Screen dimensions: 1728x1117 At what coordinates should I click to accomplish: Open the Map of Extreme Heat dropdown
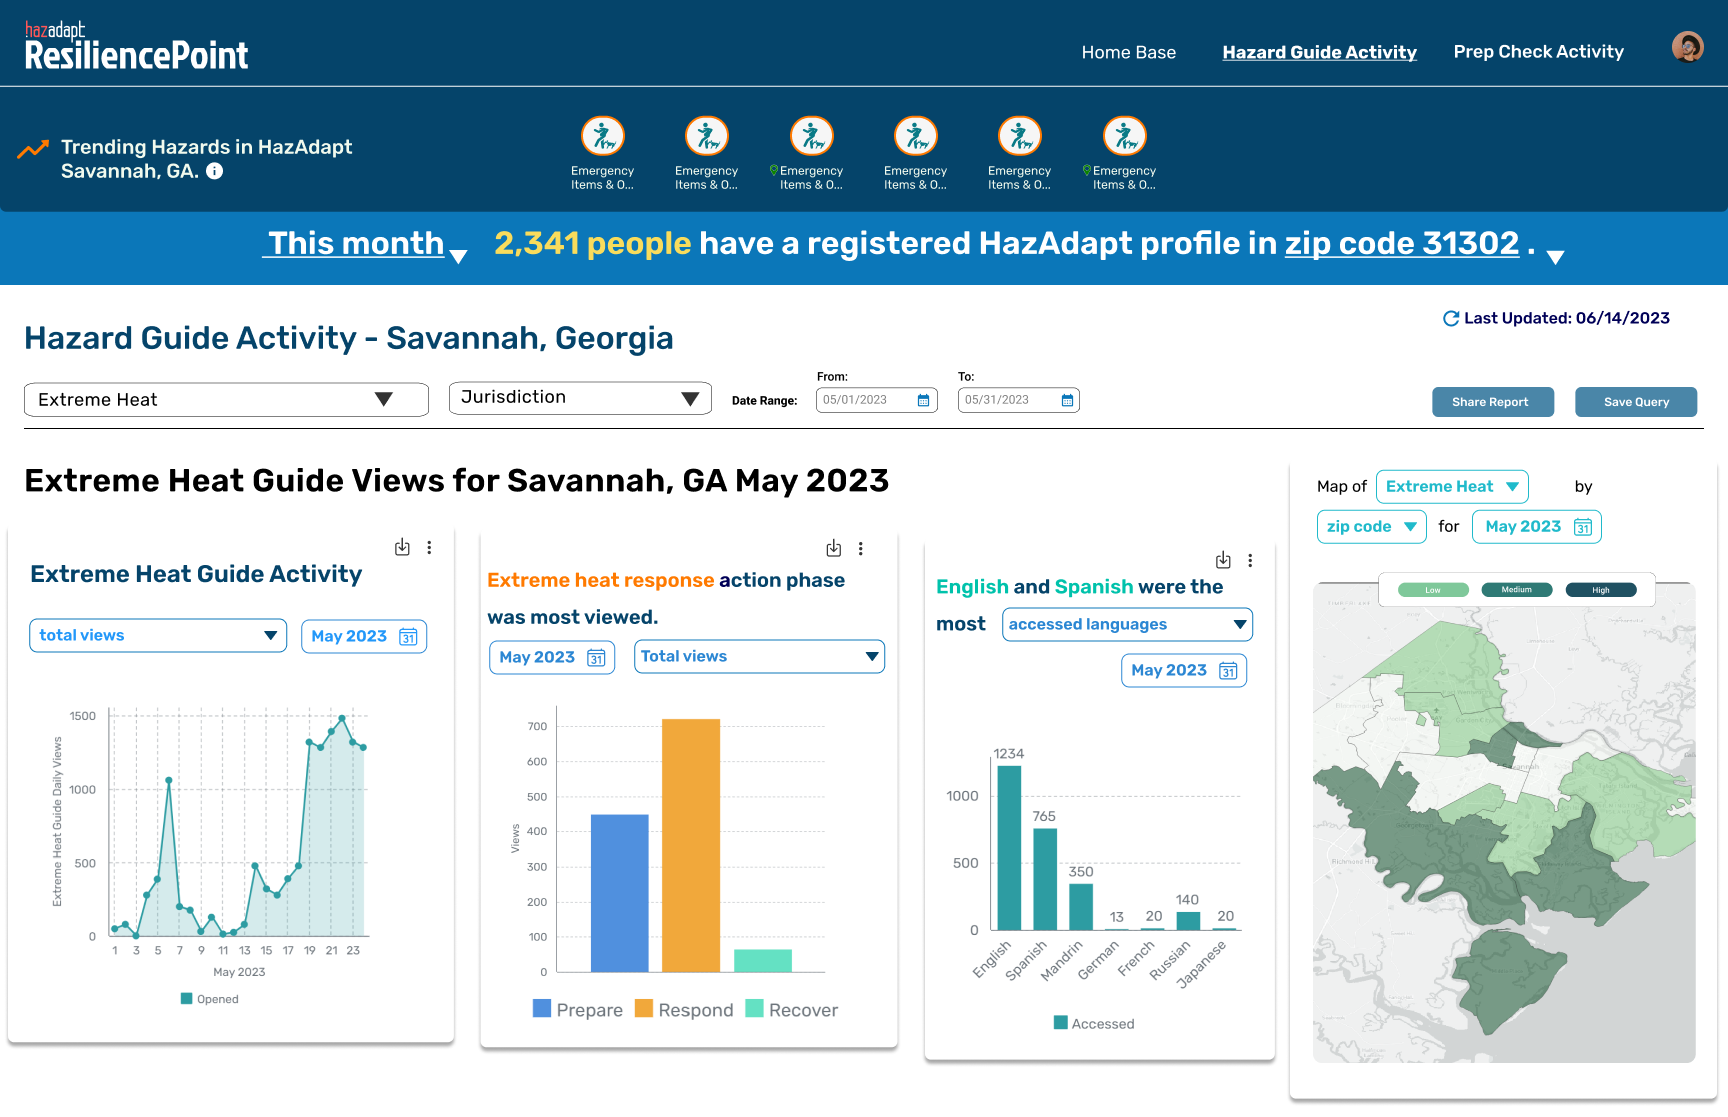(1452, 486)
